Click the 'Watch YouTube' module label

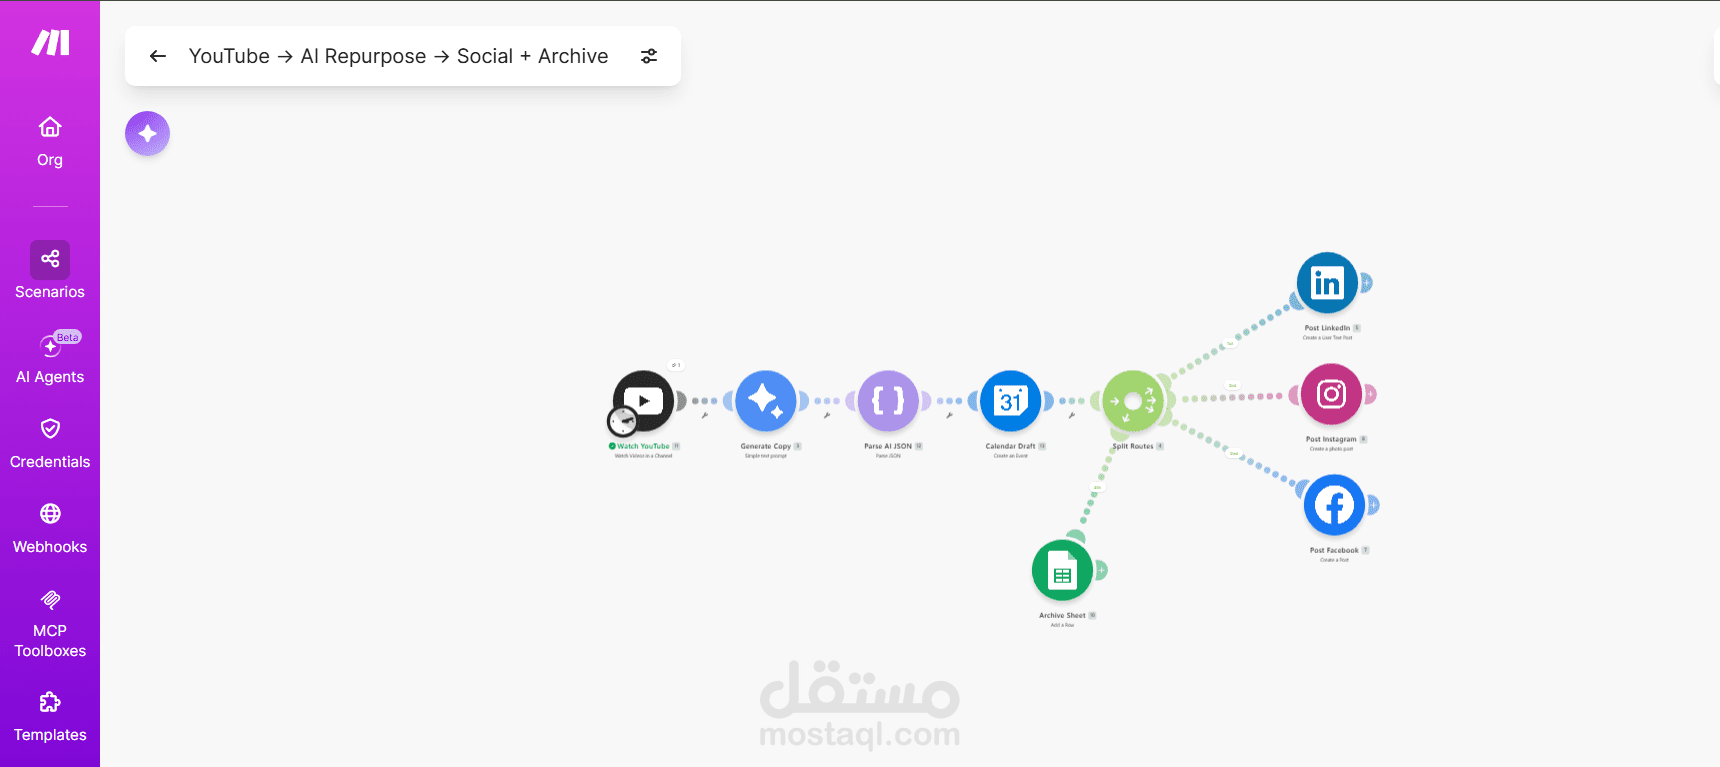643,446
